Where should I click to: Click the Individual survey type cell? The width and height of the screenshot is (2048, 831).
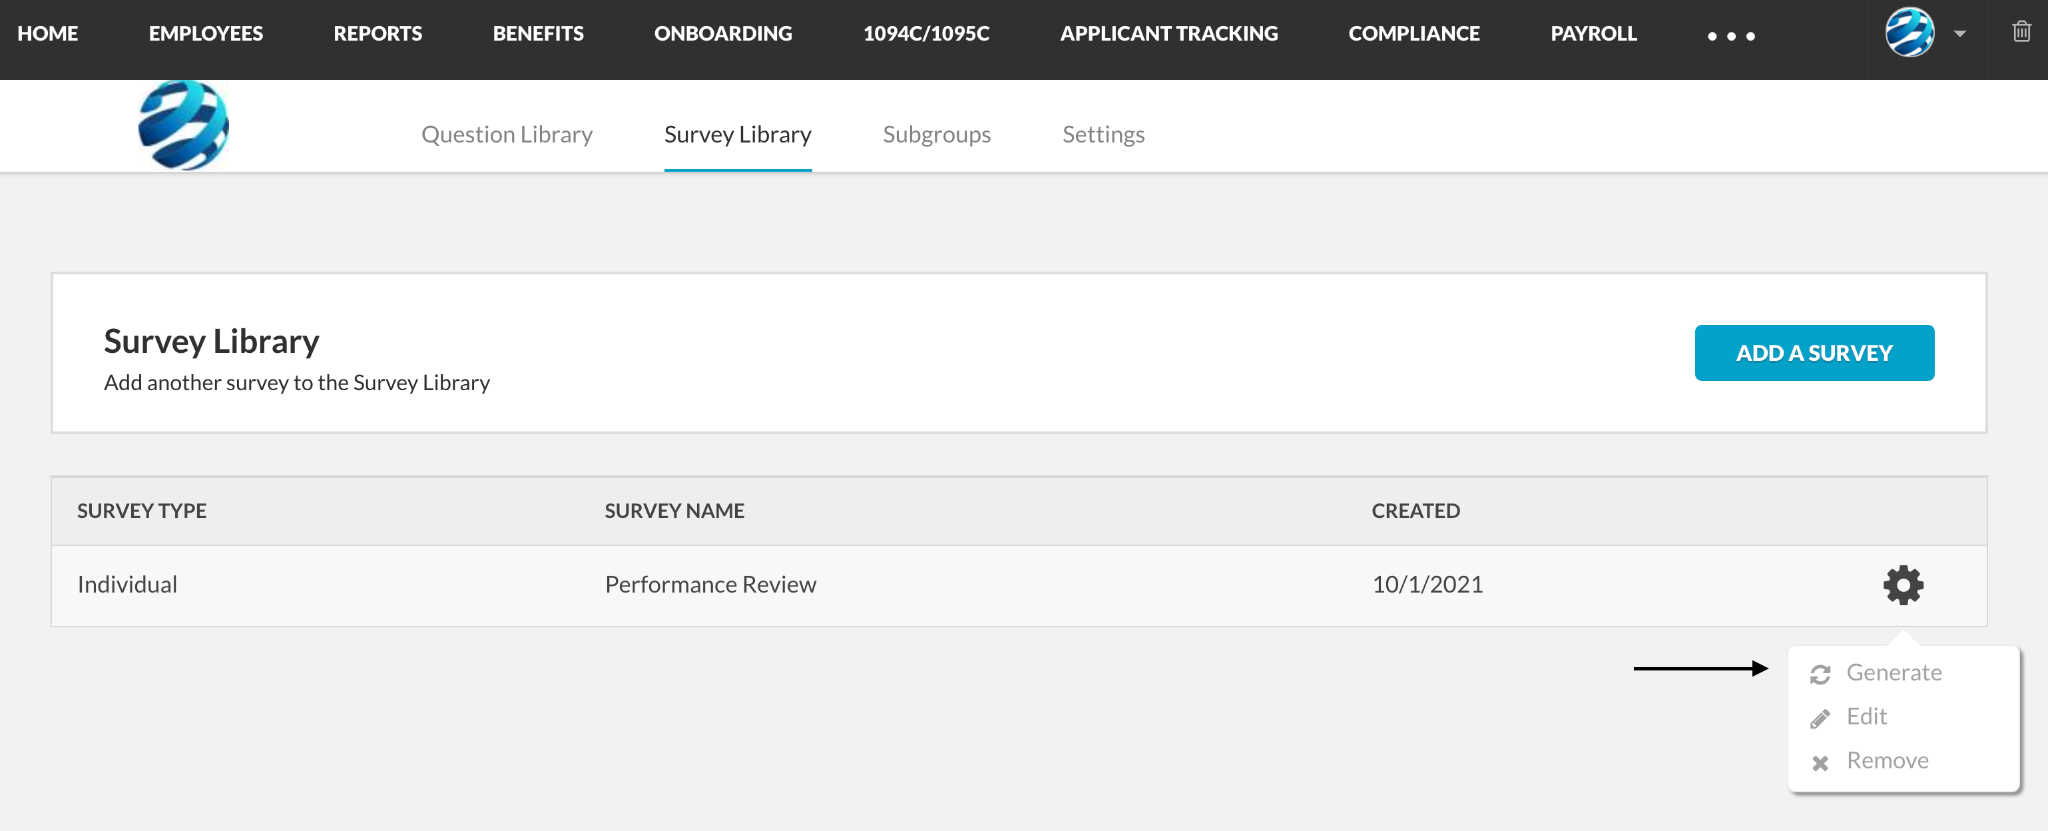127,585
